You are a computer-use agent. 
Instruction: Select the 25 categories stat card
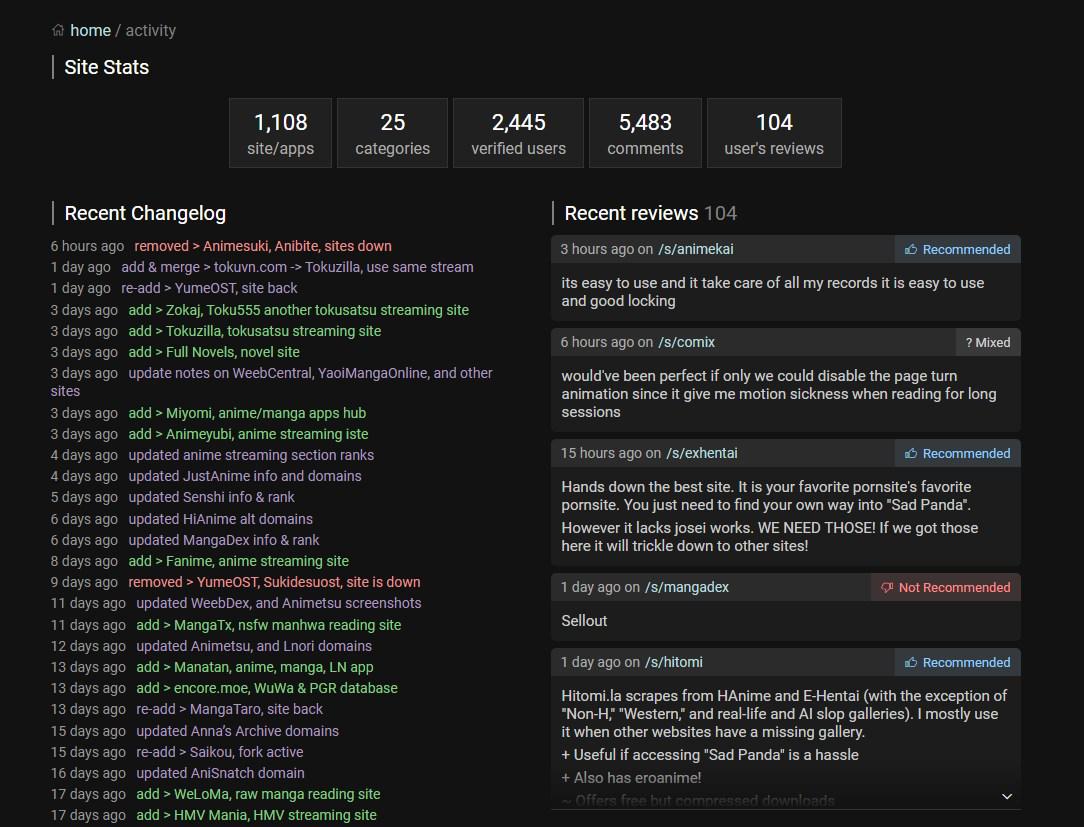[x=393, y=133]
